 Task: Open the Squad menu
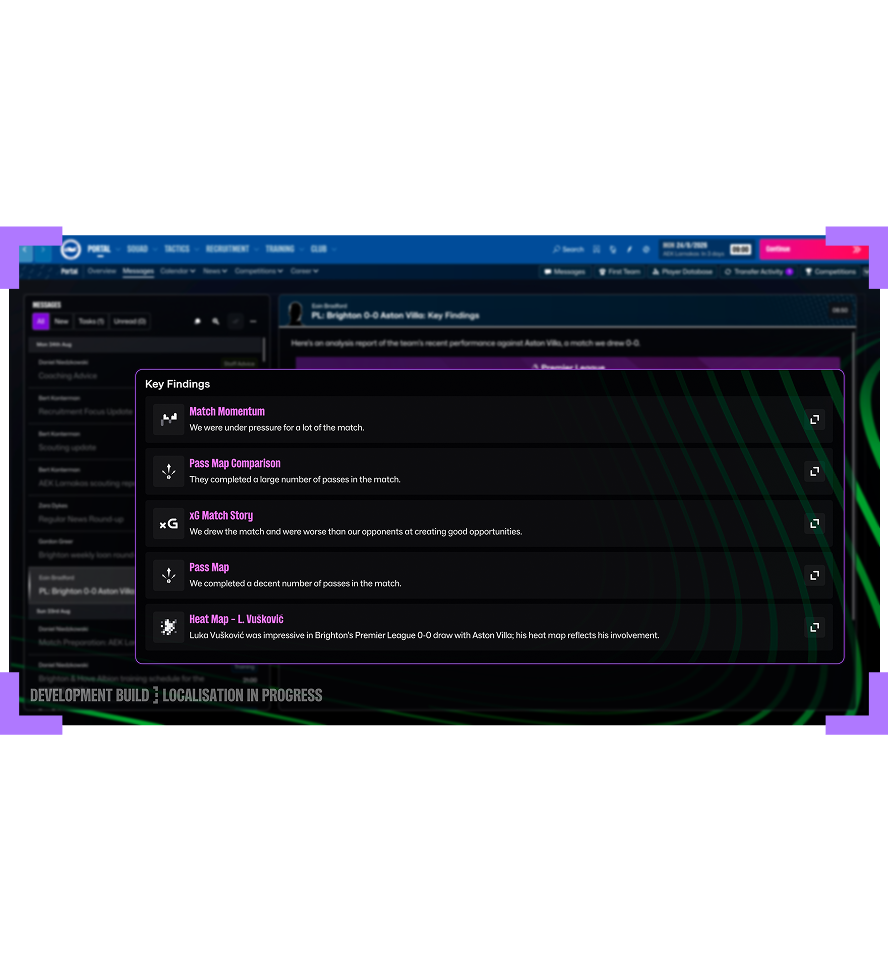pyautogui.click(x=138, y=249)
